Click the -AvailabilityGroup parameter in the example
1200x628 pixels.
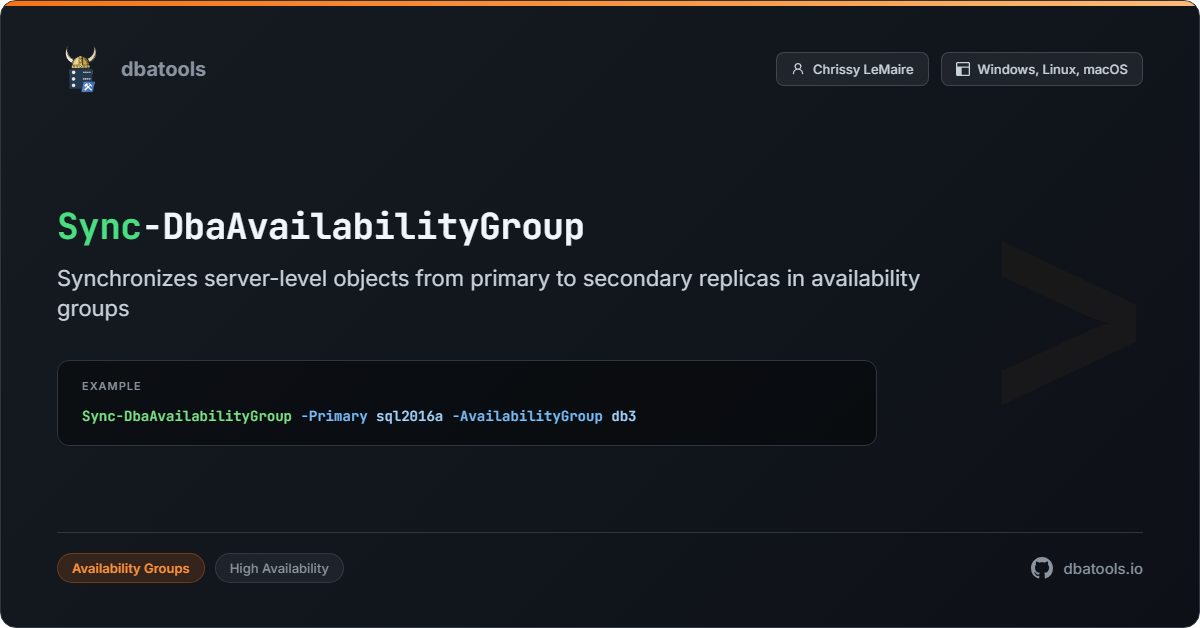pyautogui.click(x=527, y=416)
